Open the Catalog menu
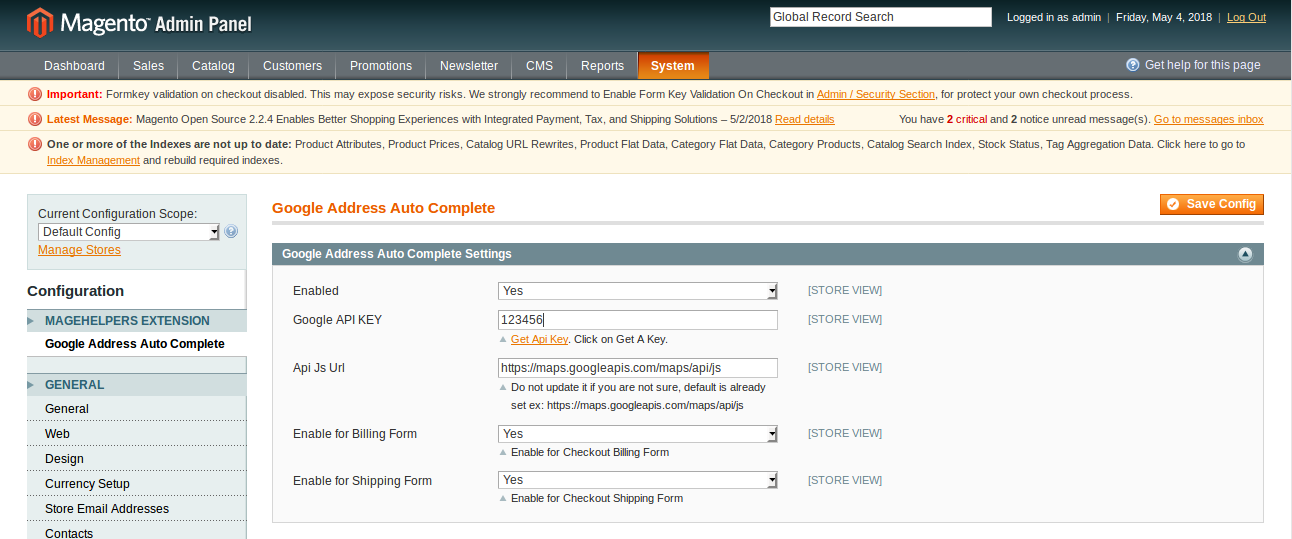Screen dimensions: 1292x539 [213, 66]
